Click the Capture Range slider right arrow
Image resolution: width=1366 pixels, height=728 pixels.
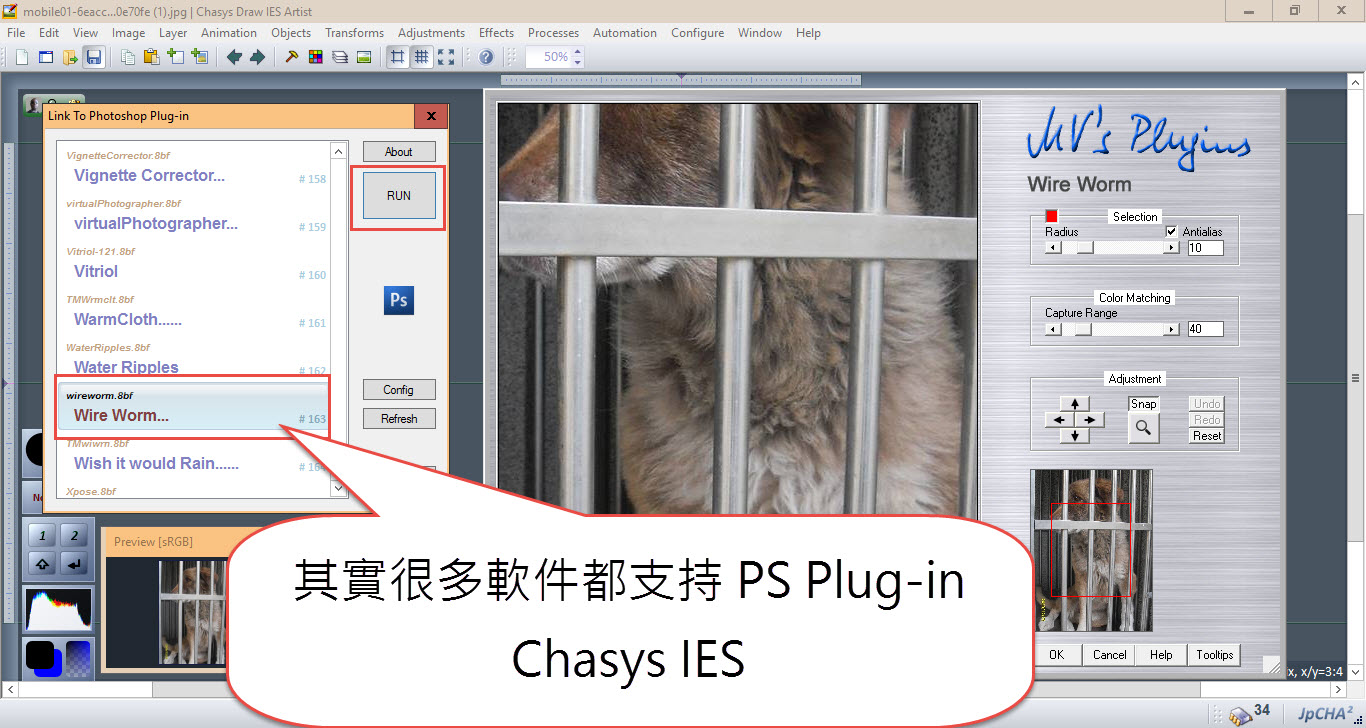(x=1172, y=329)
